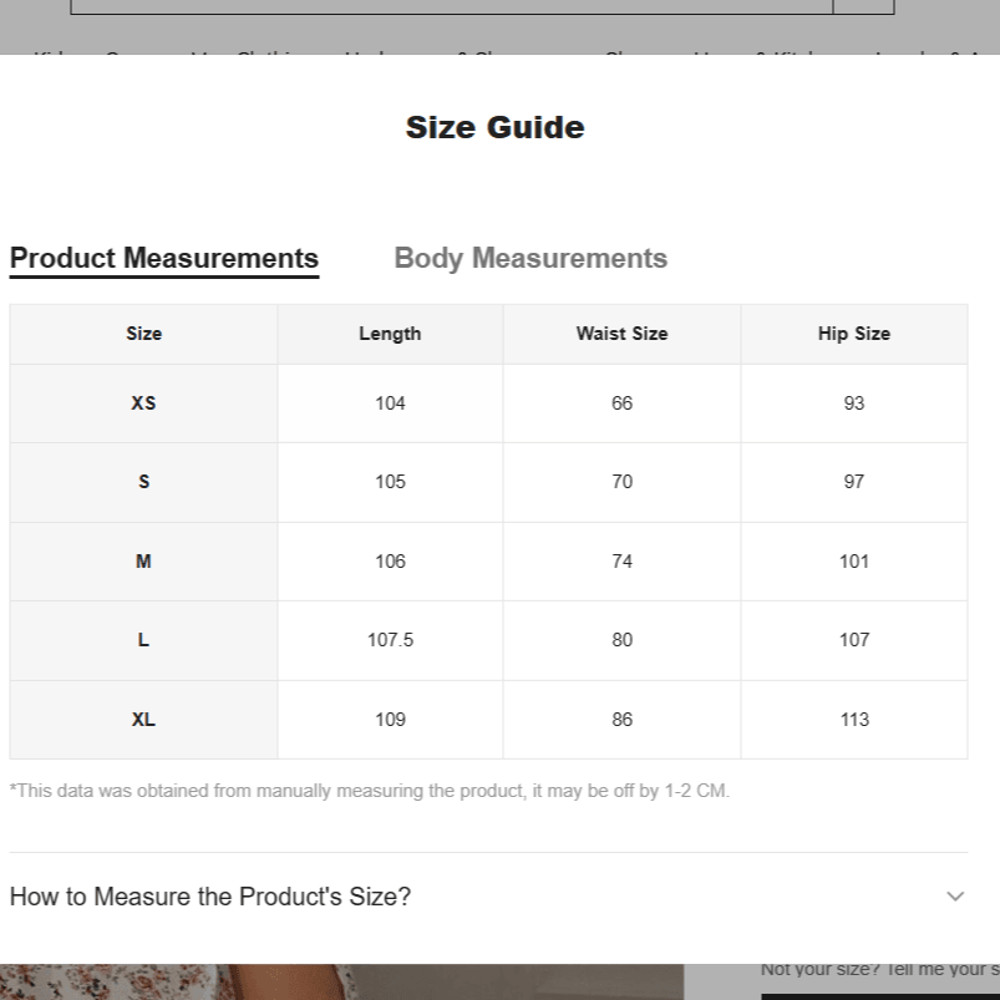Expand the How to Measure chevron arrow
1000x1000 pixels.
pos(955,896)
